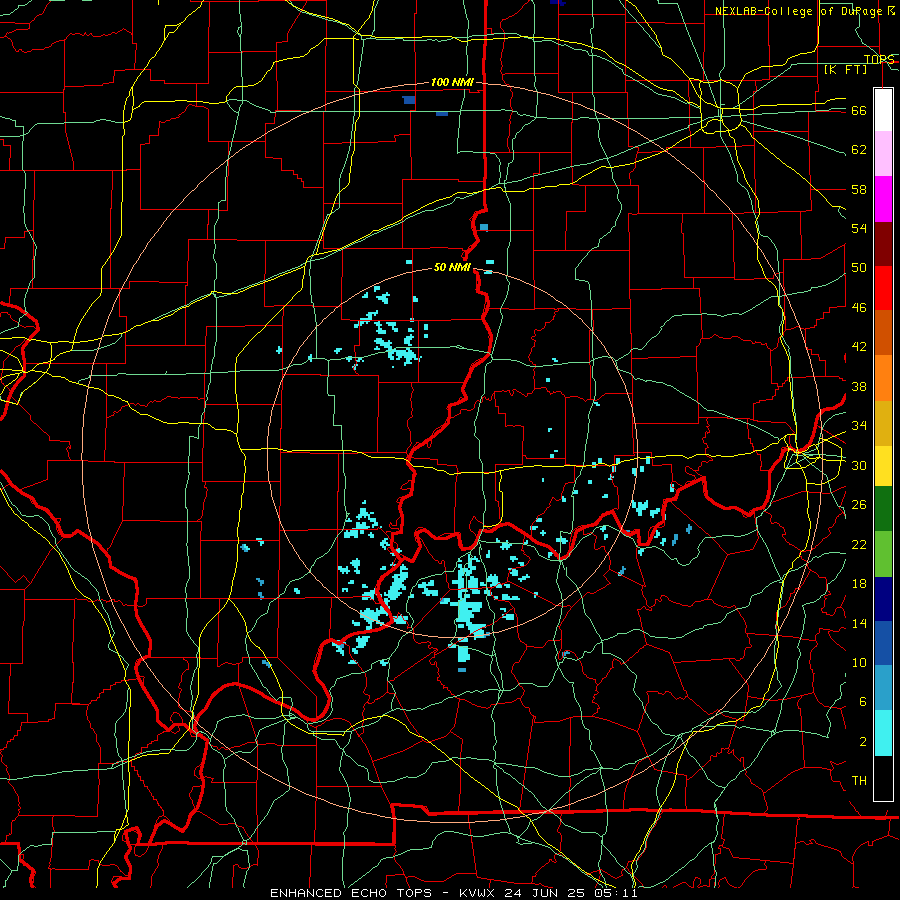Click the legend value "6"

pos(863,702)
